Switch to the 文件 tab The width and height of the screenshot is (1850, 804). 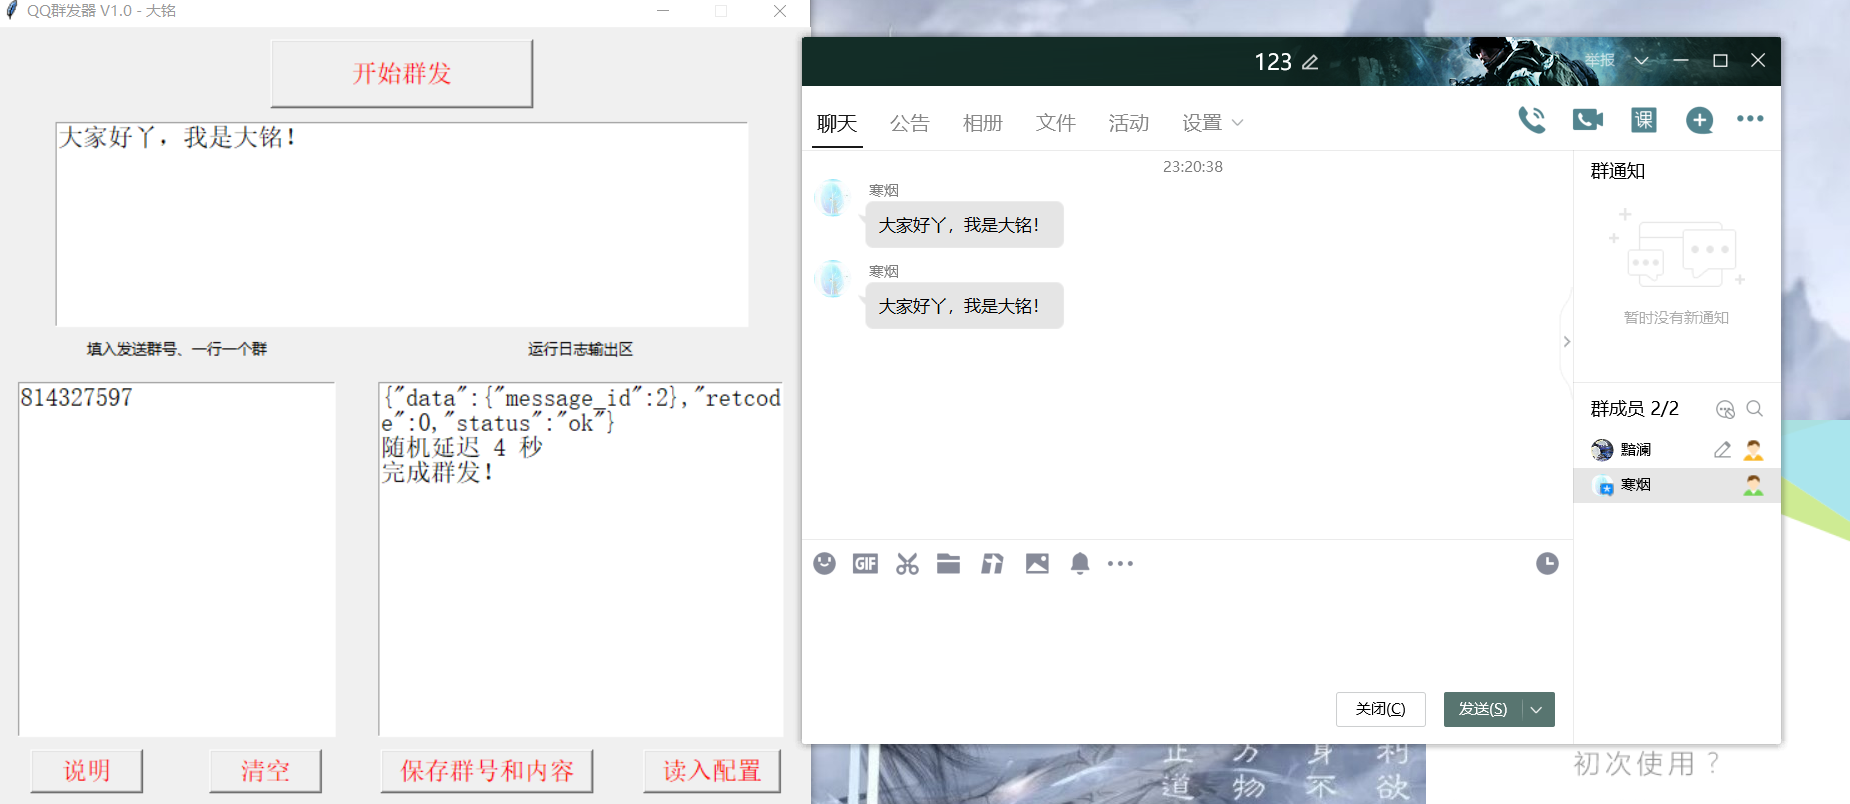1055,123
